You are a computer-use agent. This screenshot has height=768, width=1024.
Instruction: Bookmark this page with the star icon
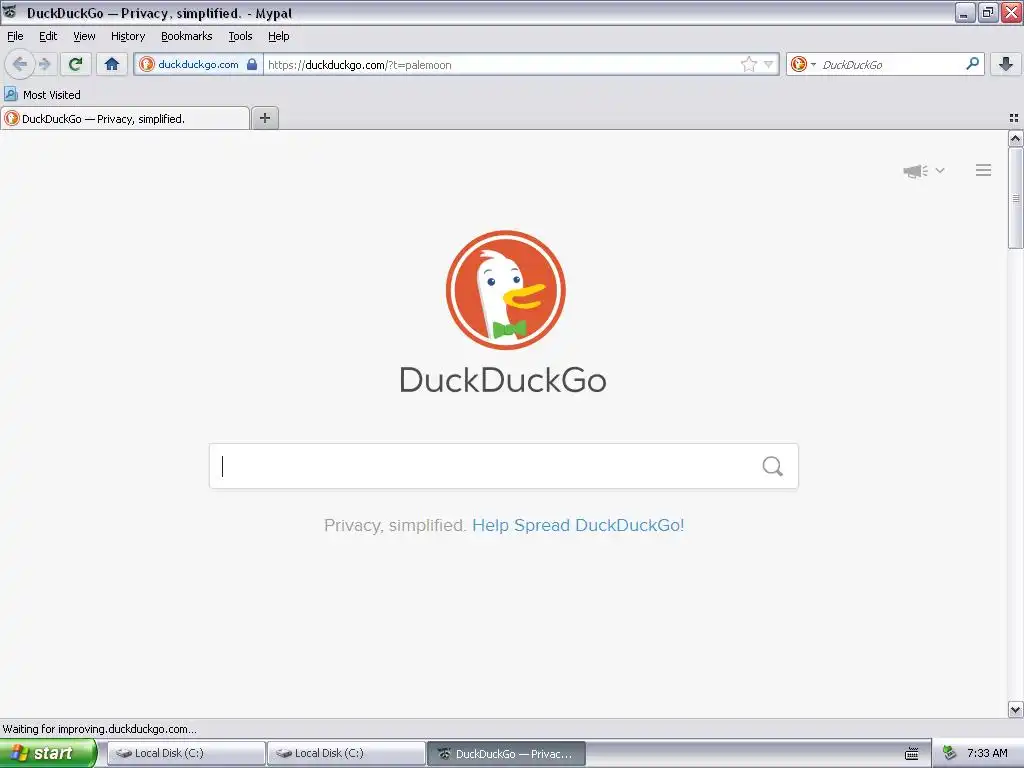748,64
